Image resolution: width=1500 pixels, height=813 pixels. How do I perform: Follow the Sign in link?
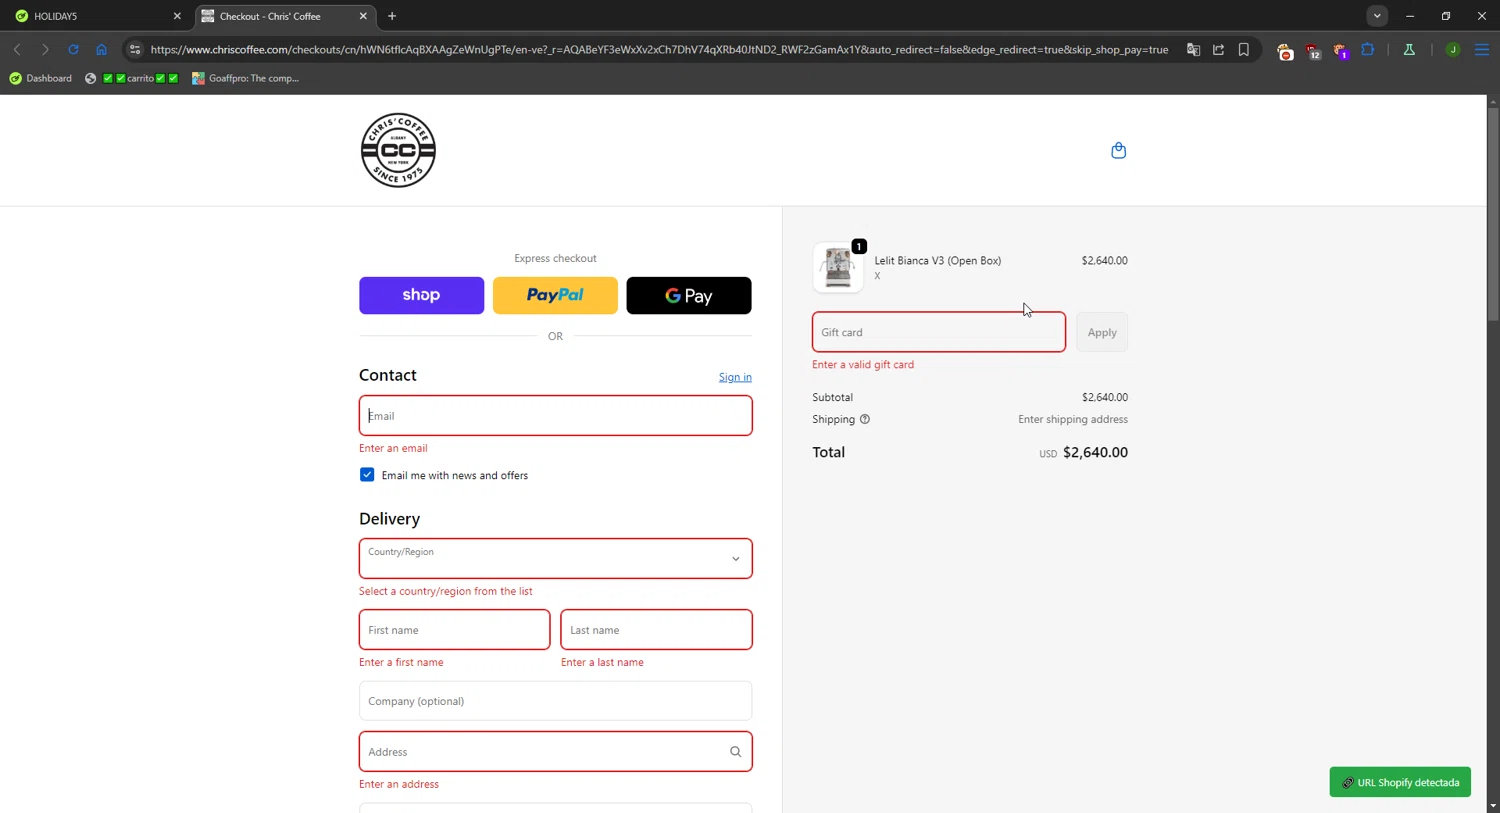tap(735, 377)
